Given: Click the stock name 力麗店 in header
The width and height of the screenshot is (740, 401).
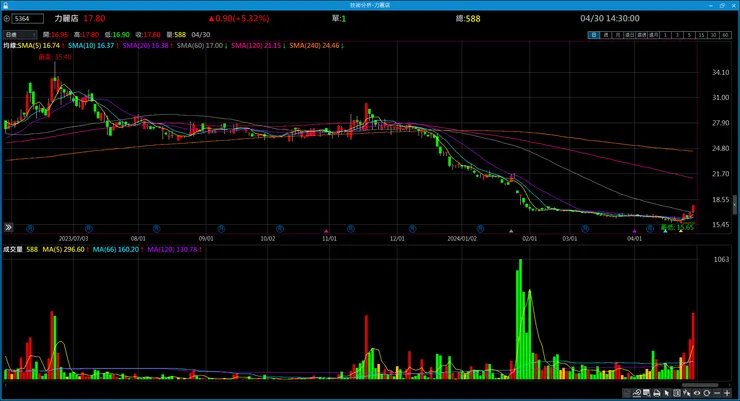Looking at the screenshot, I should coord(66,19).
